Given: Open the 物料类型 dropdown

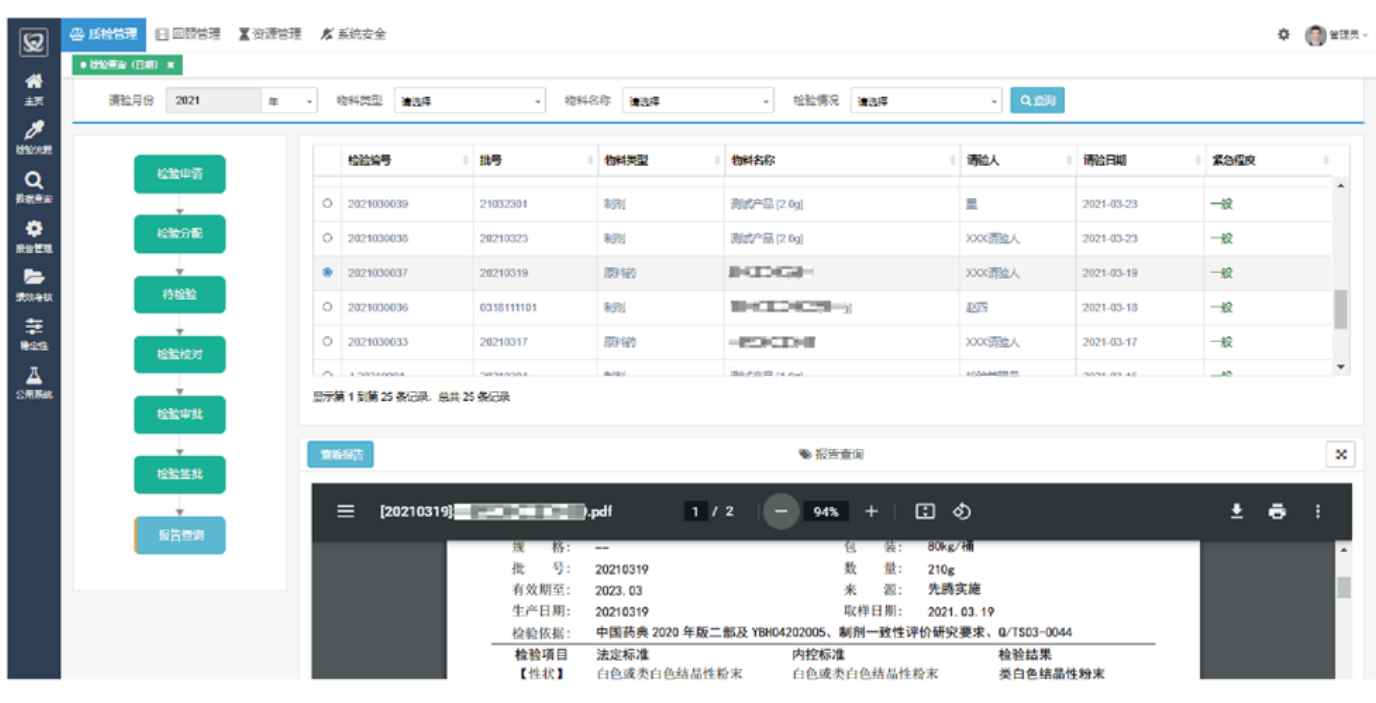Looking at the screenshot, I should [470, 101].
